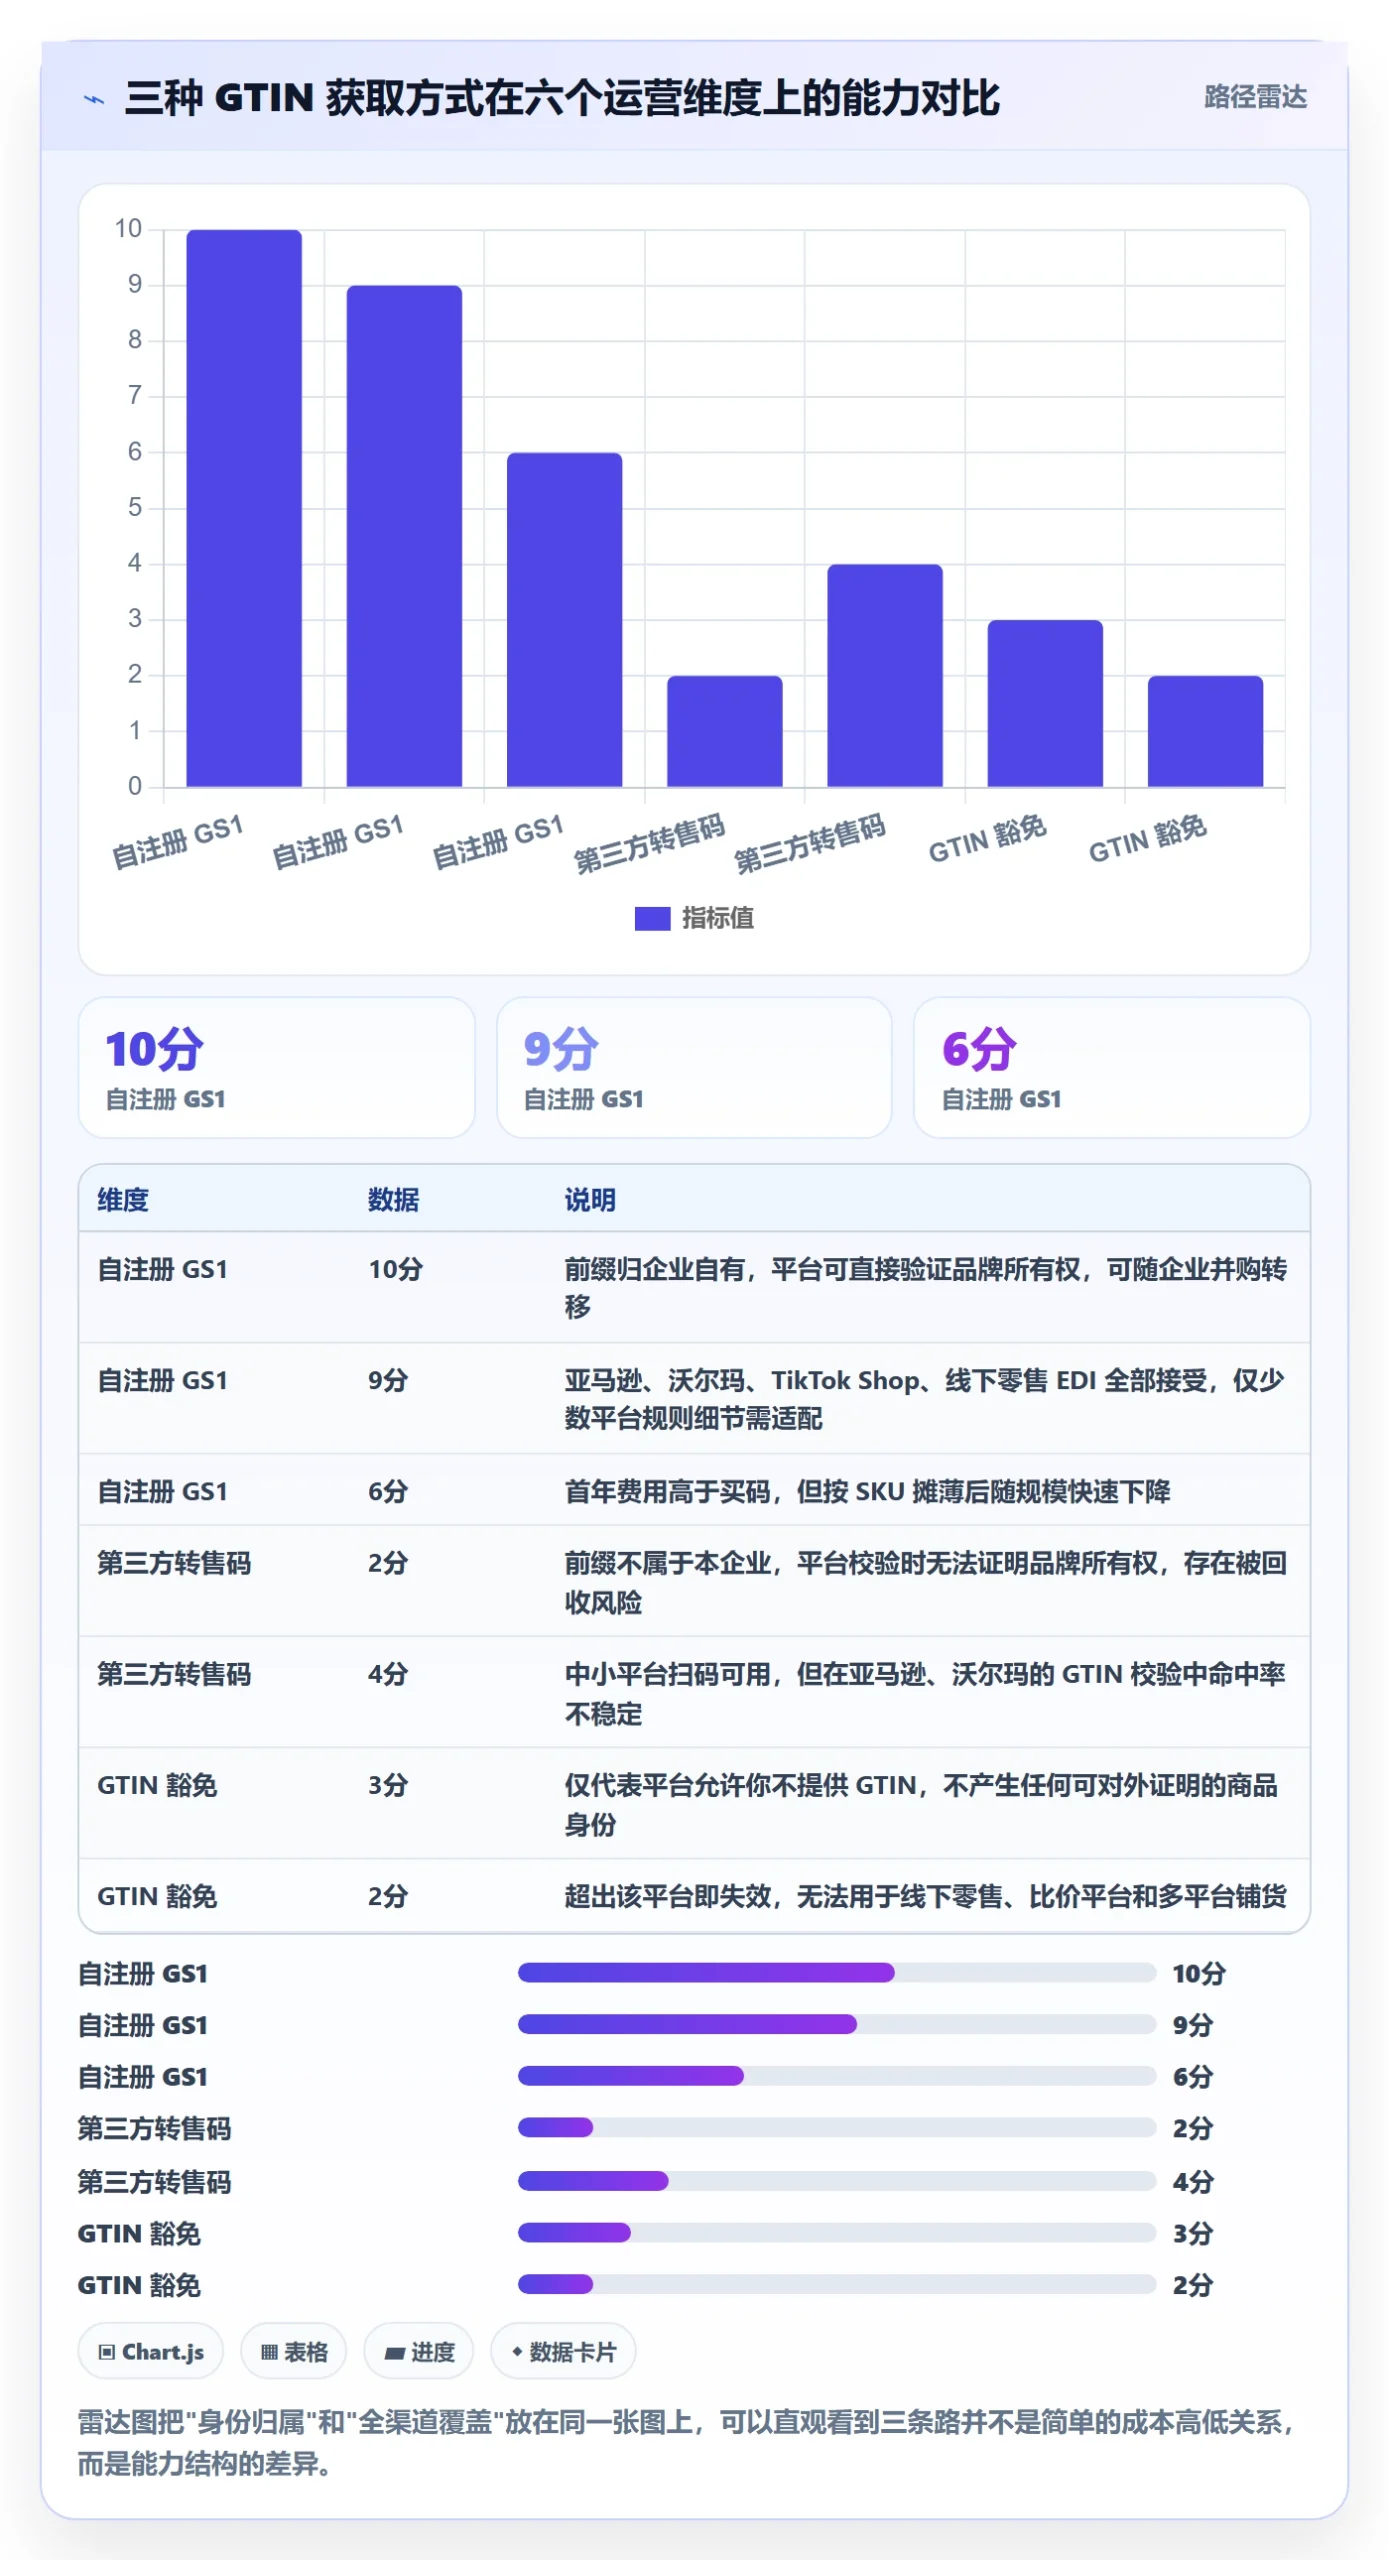Click the 维度 table column header
Viewport: 1389px width, 2560px height.
pyautogui.click(x=123, y=1200)
